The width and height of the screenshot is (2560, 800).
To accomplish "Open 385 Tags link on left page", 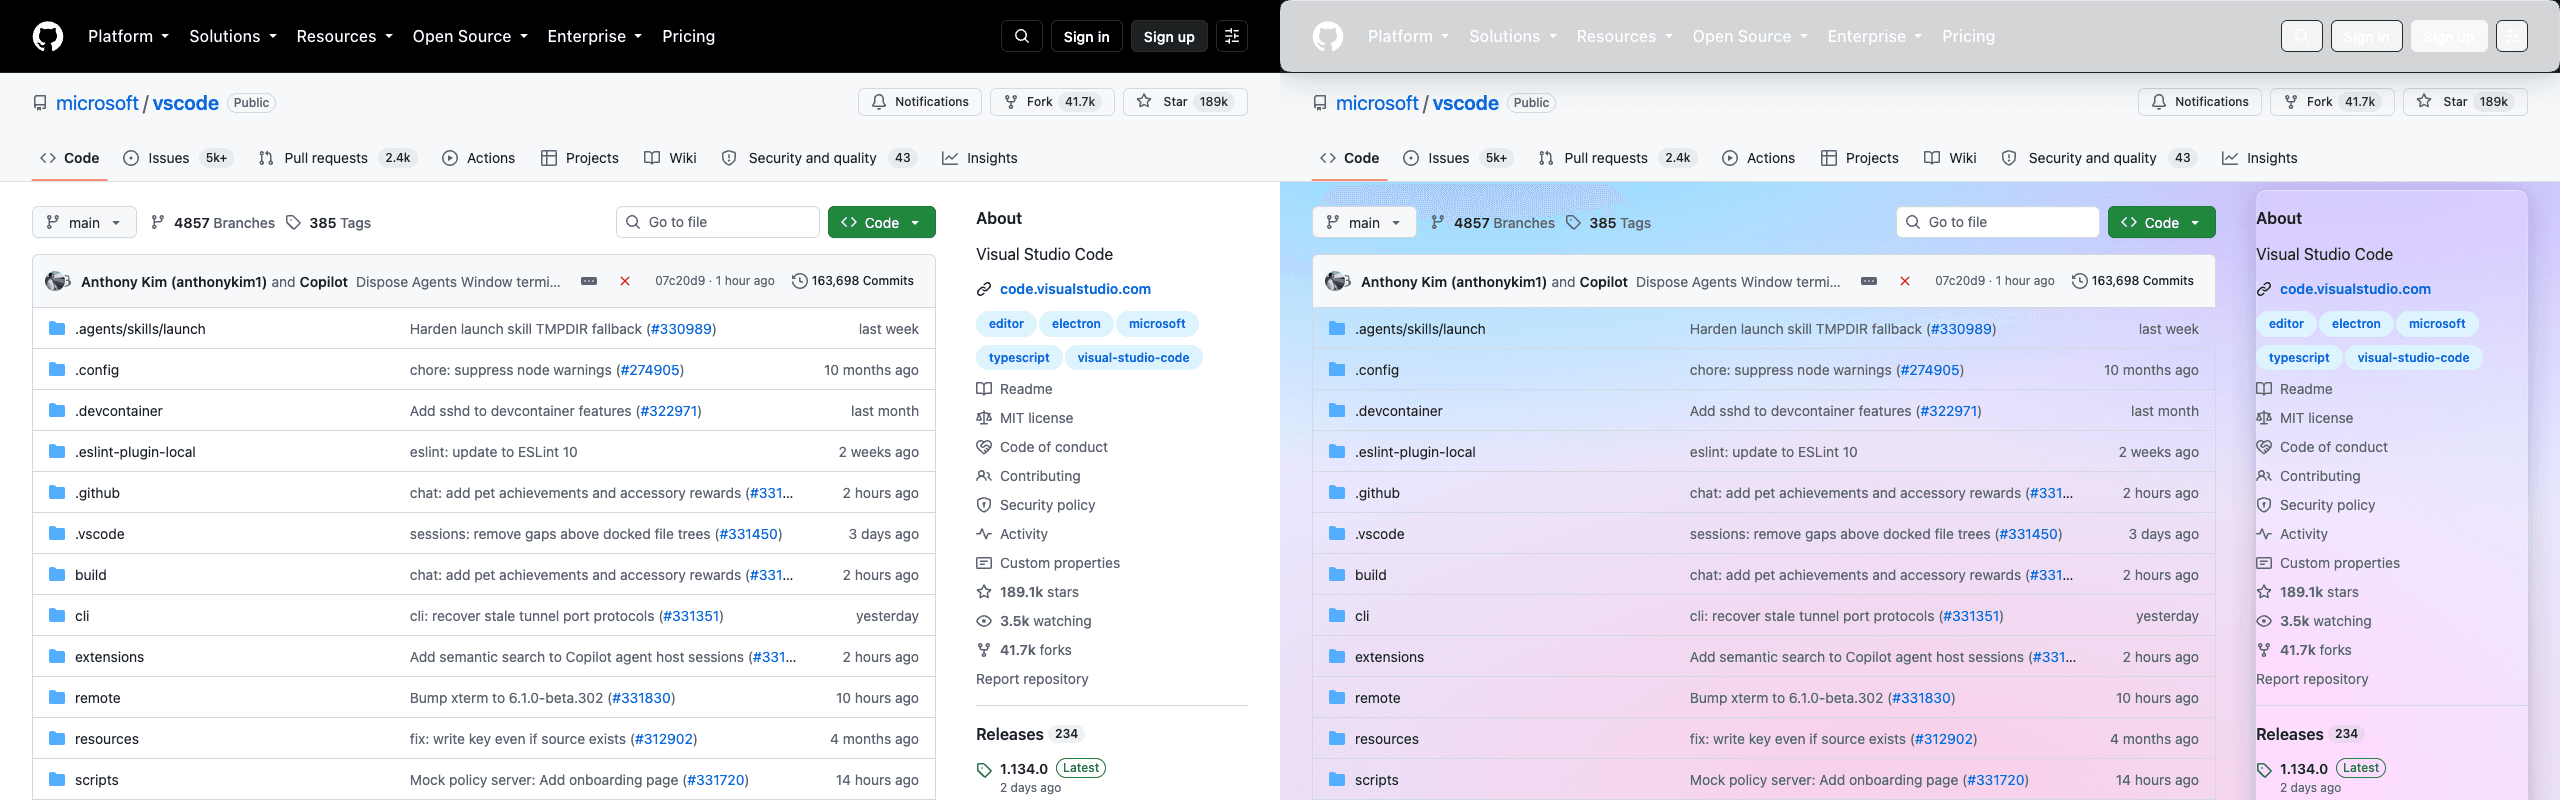I will pyautogui.click(x=328, y=222).
